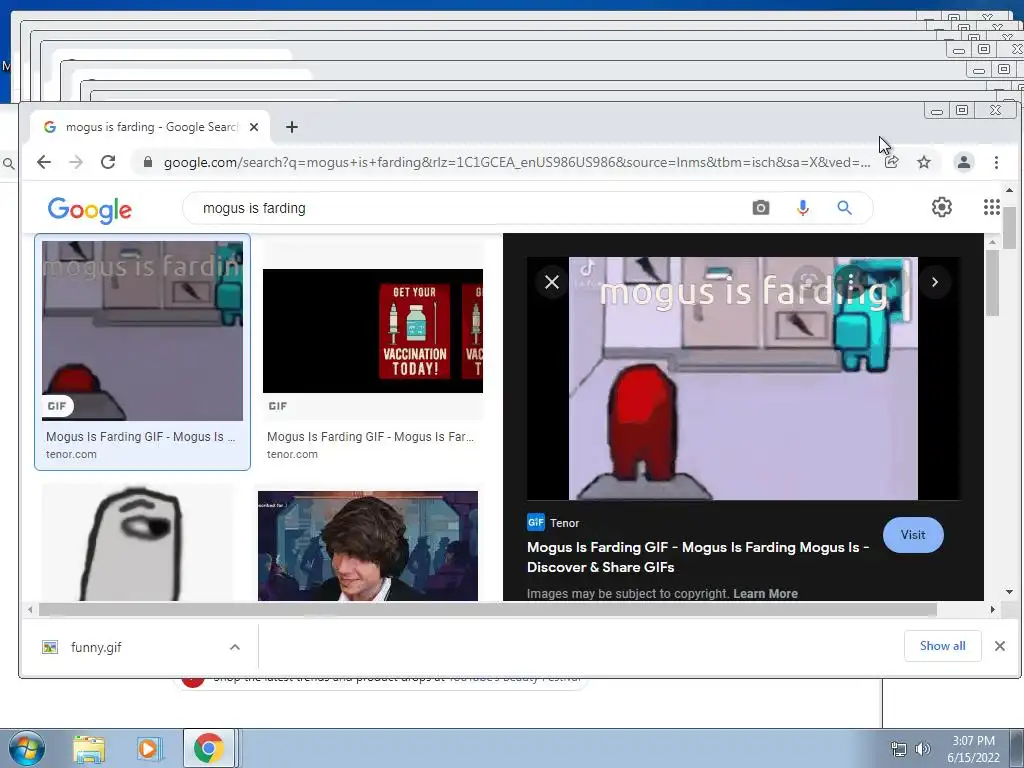Go to Google homepage via logo

coord(89,210)
